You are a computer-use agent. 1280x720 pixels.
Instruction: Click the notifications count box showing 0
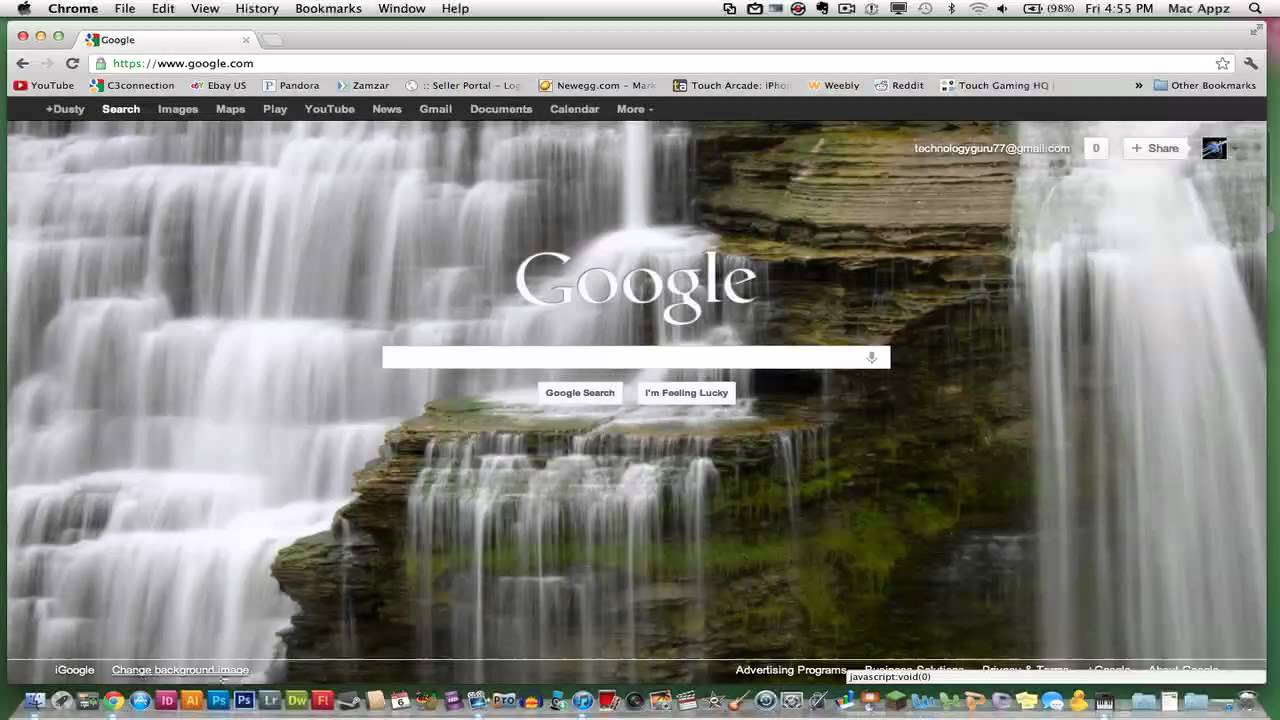pos(1096,148)
